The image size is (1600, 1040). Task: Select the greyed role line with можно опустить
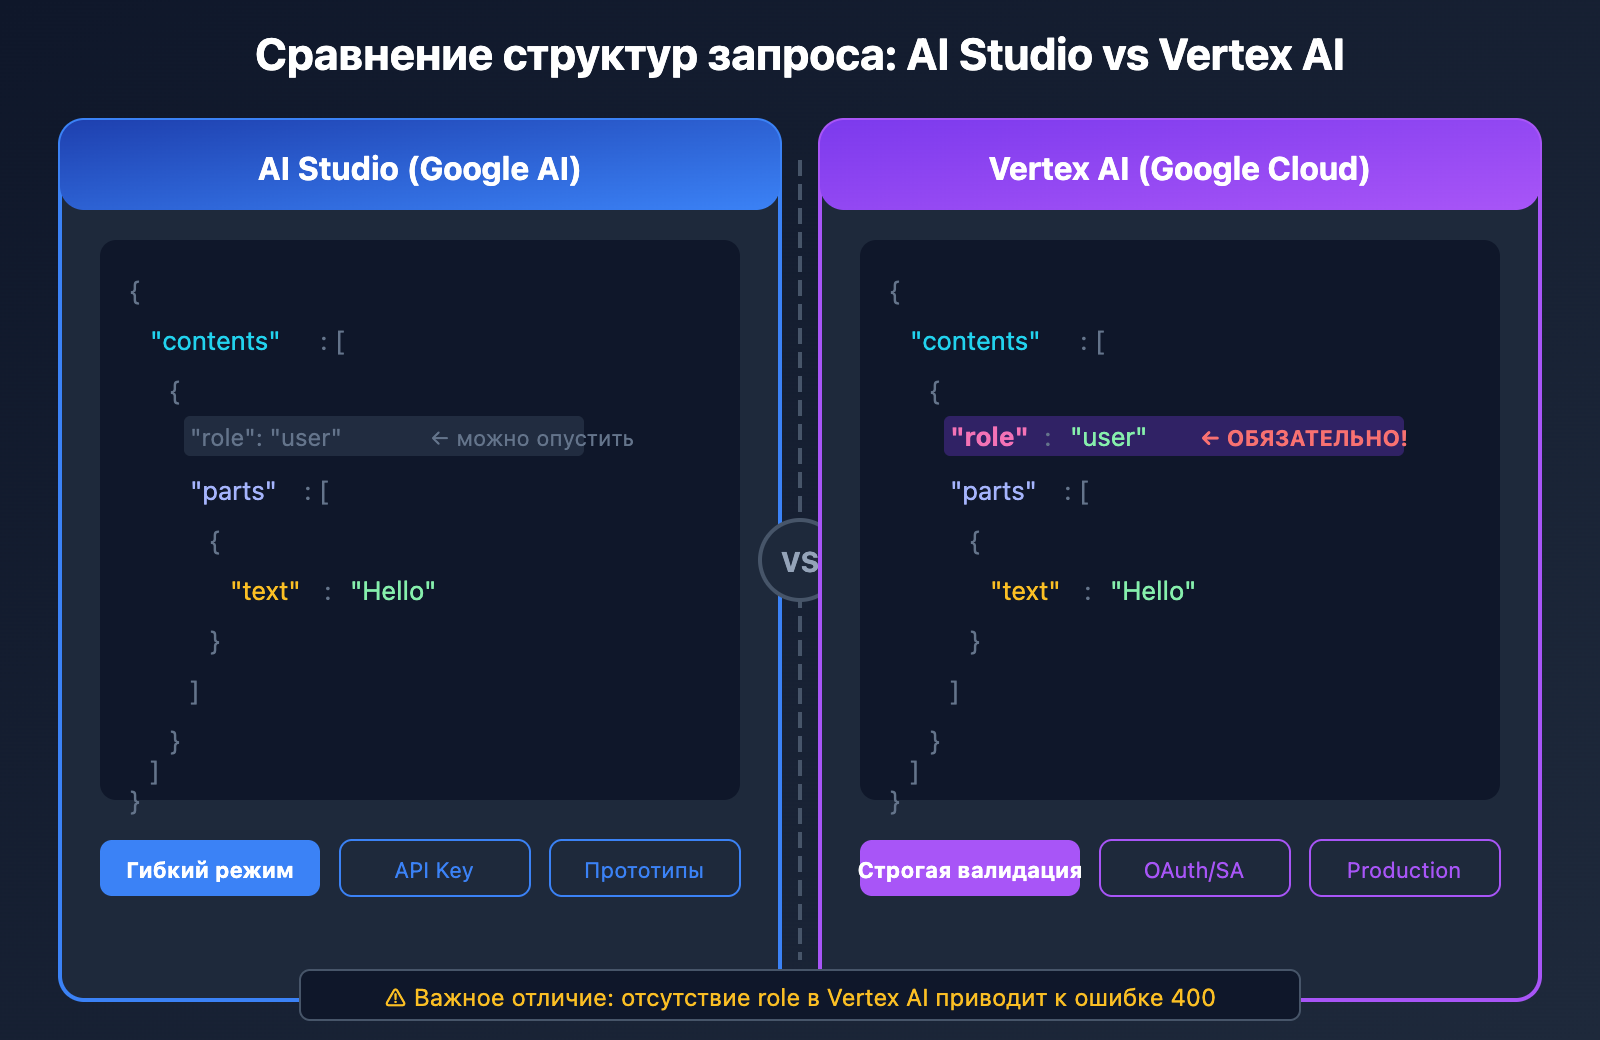[385, 437]
